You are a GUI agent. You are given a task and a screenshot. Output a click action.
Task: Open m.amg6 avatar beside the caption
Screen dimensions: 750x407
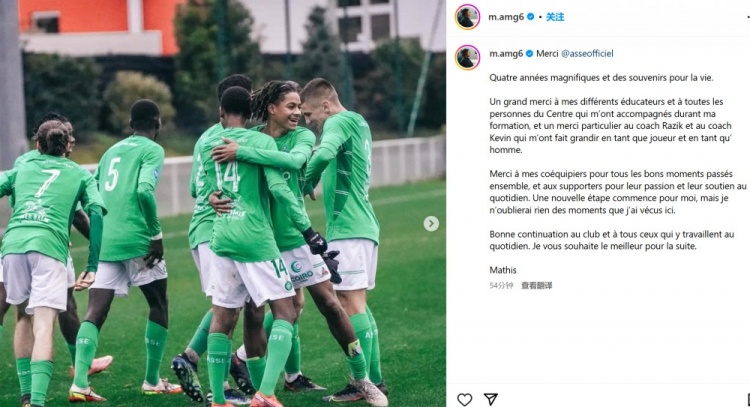[x=467, y=58]
